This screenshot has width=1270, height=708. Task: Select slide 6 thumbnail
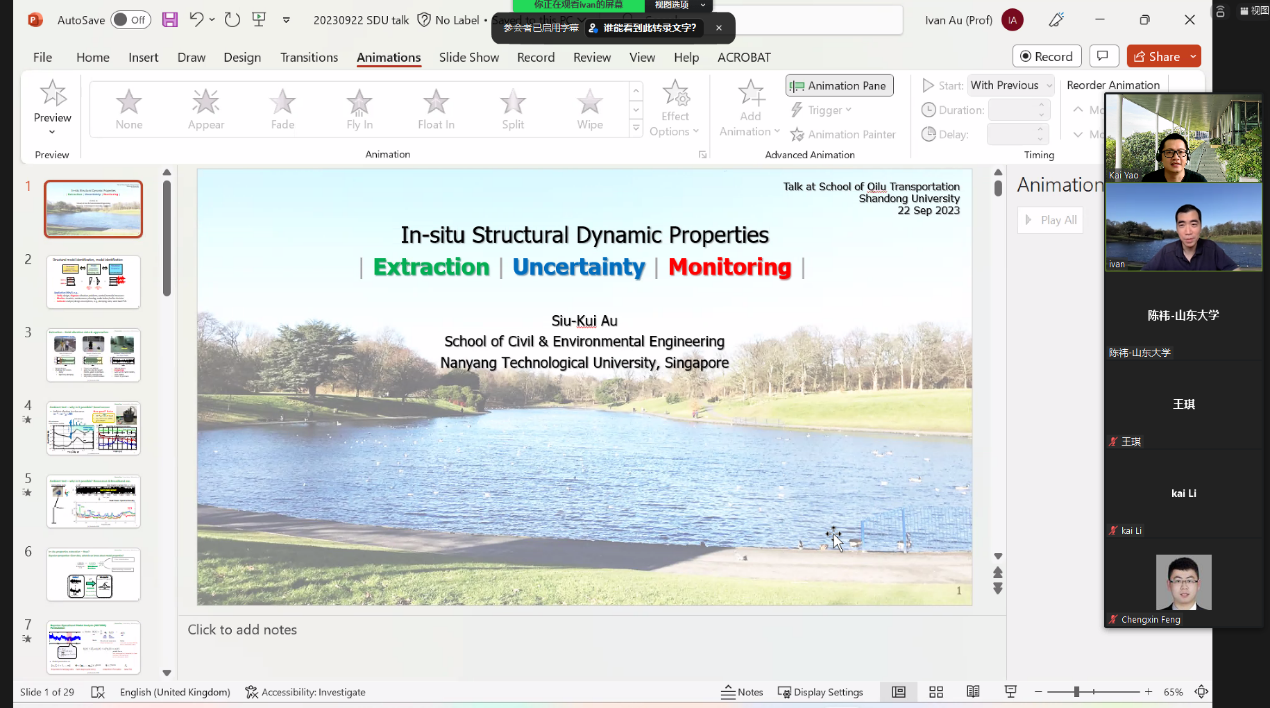click(93, 575)
